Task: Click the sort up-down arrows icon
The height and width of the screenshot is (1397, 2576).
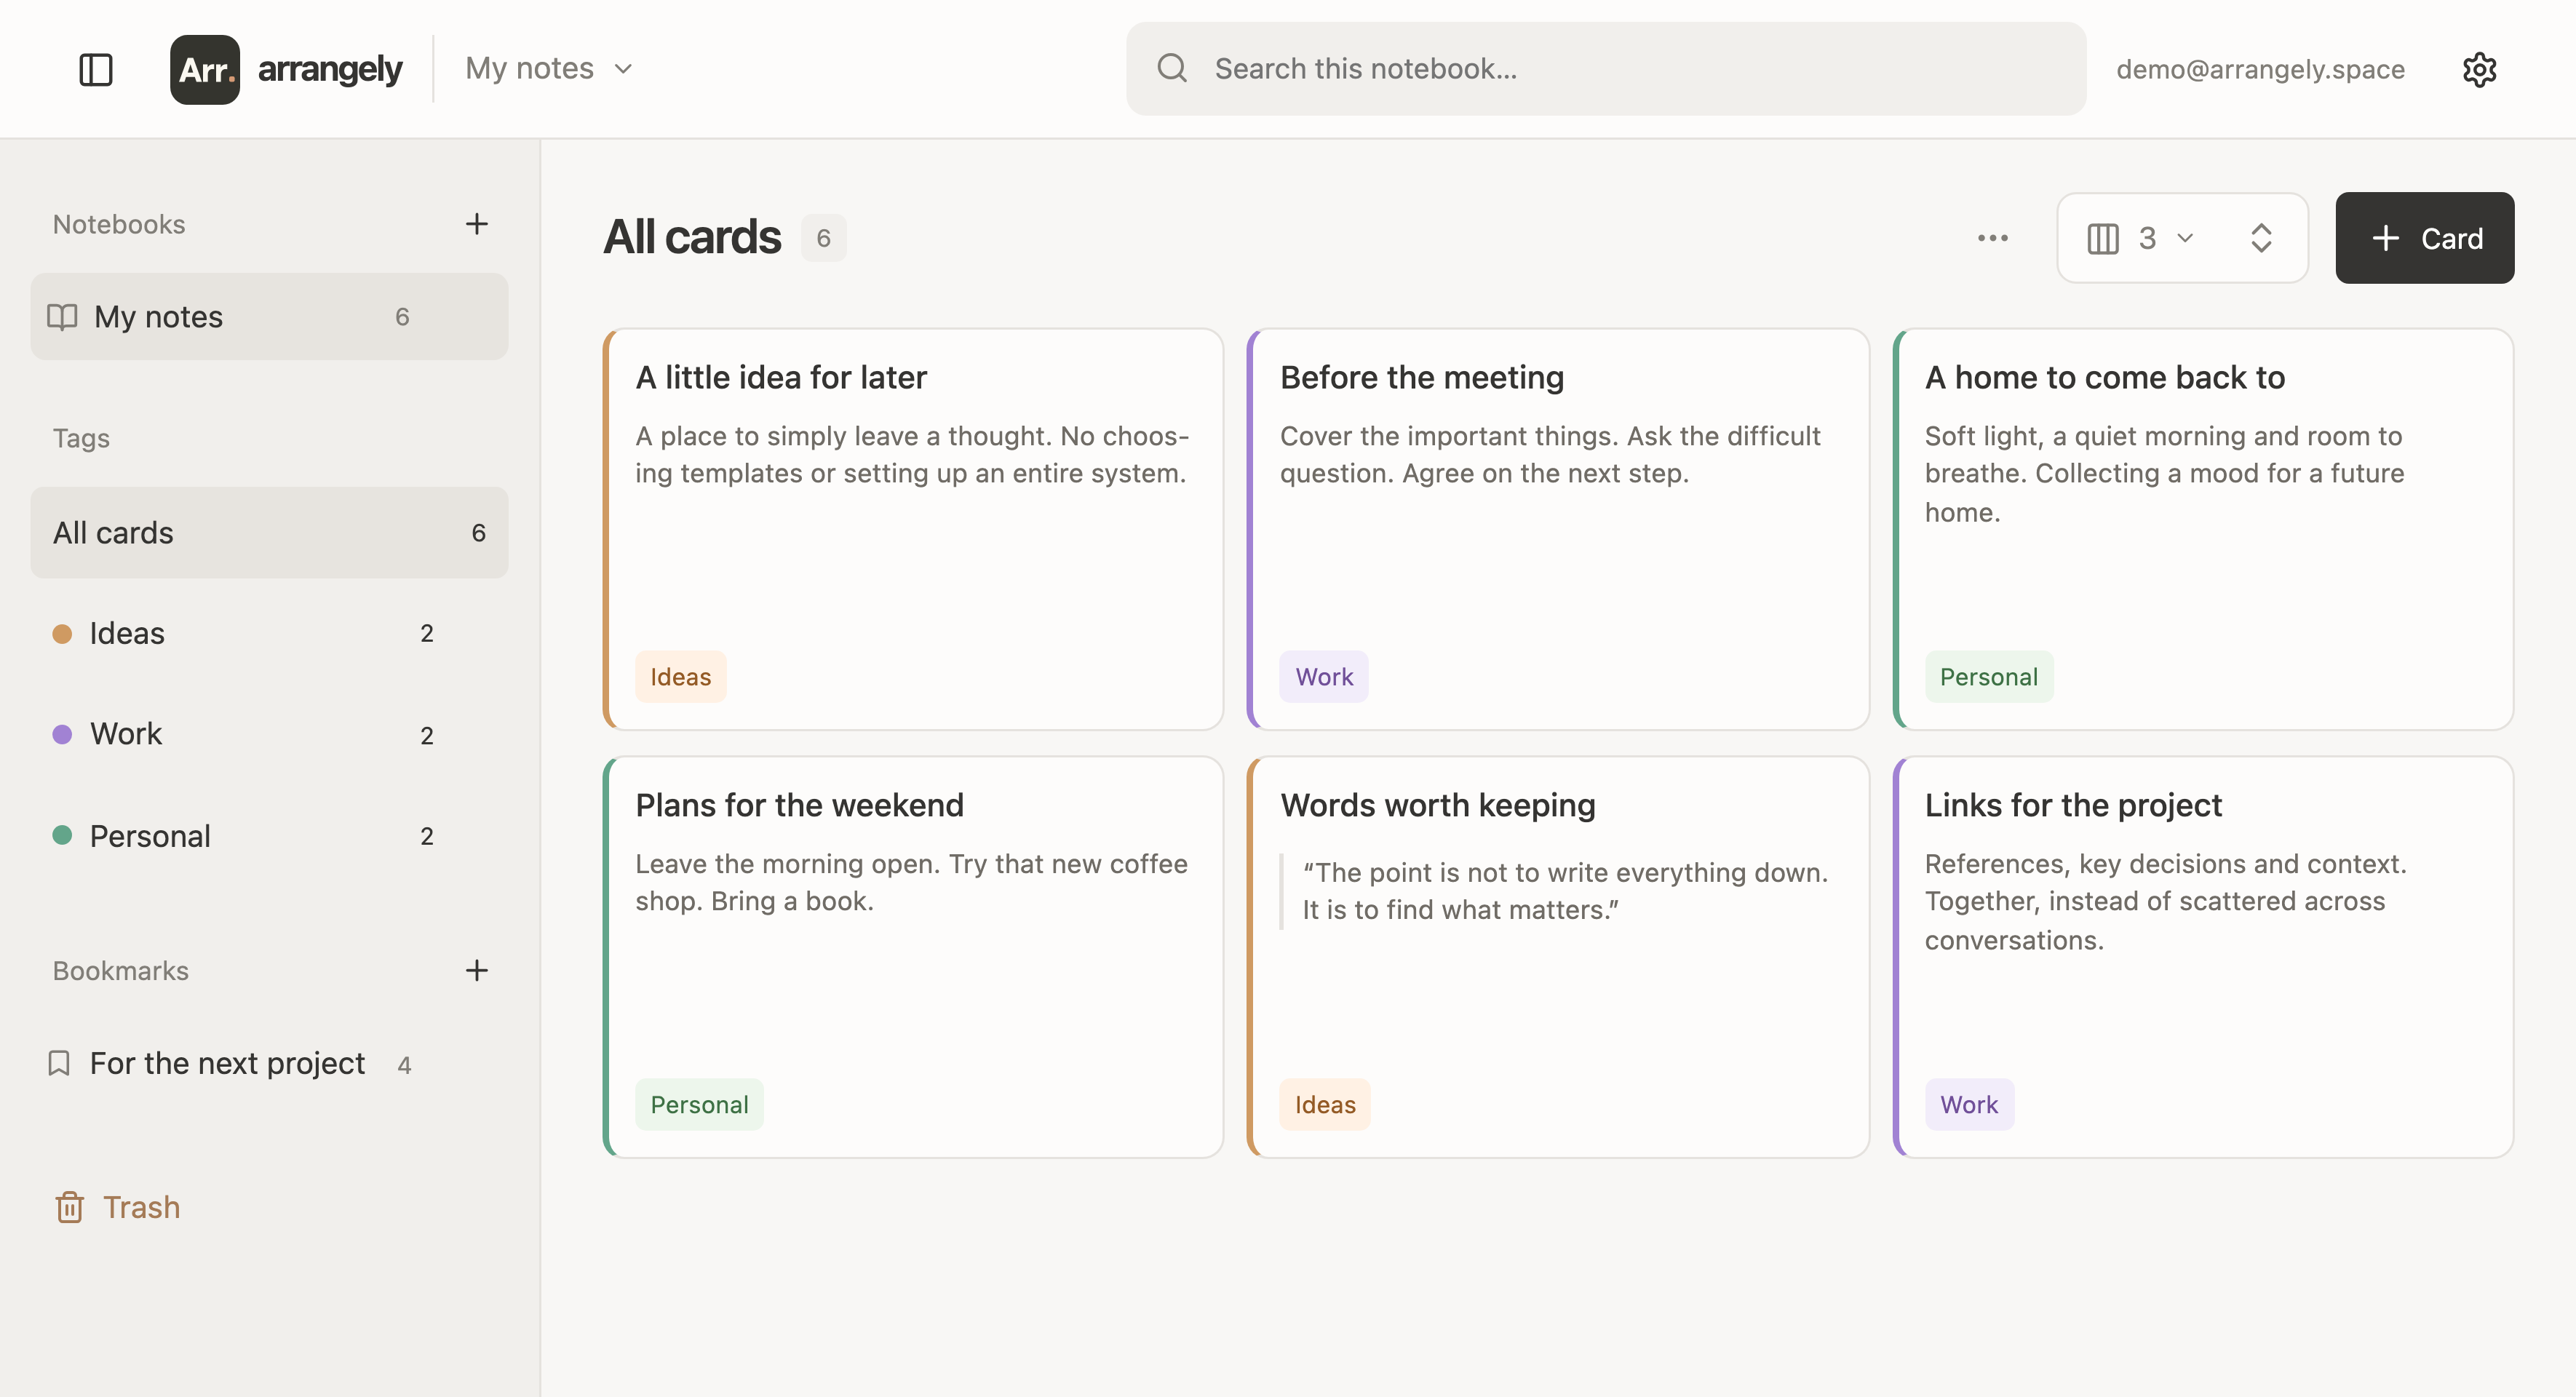Action: click(2261, 238)
